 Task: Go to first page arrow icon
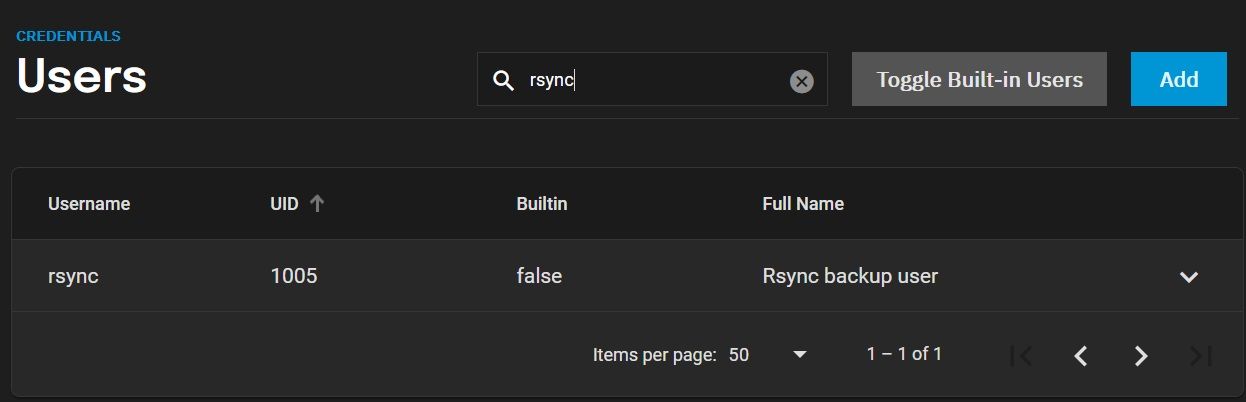[x=1020, y=355]
